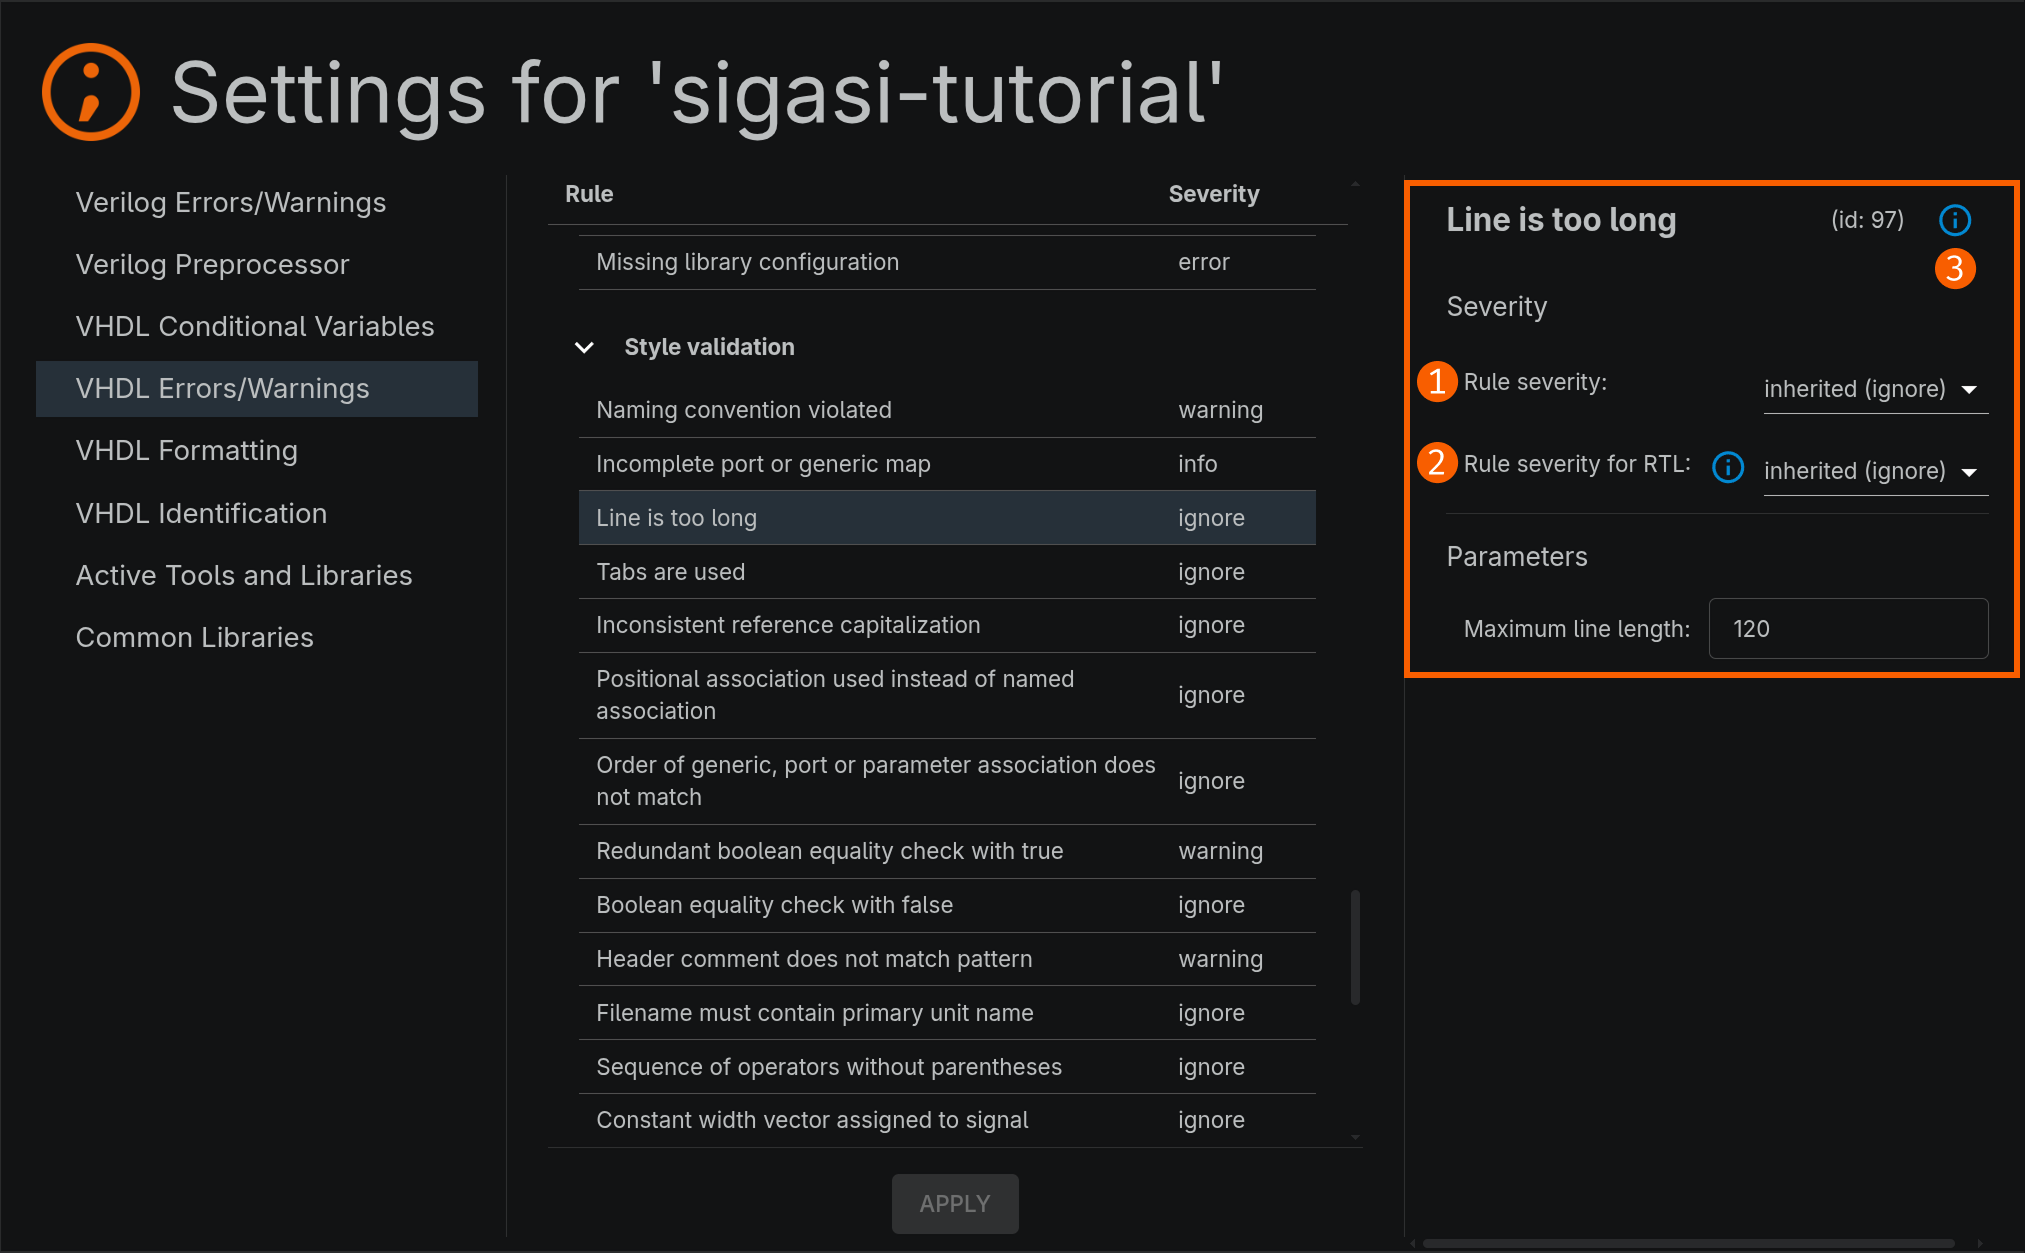This screenshot has height=1253, width=2025.
Task: Open Verilog Preprocessor settings page
Action: point(257,264)
